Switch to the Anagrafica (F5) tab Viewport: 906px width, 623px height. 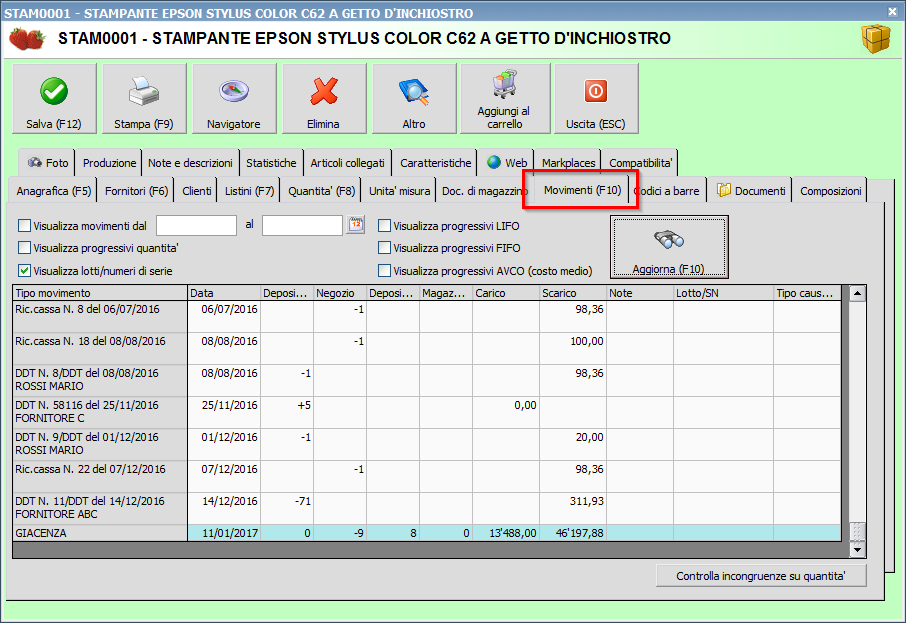54,191
